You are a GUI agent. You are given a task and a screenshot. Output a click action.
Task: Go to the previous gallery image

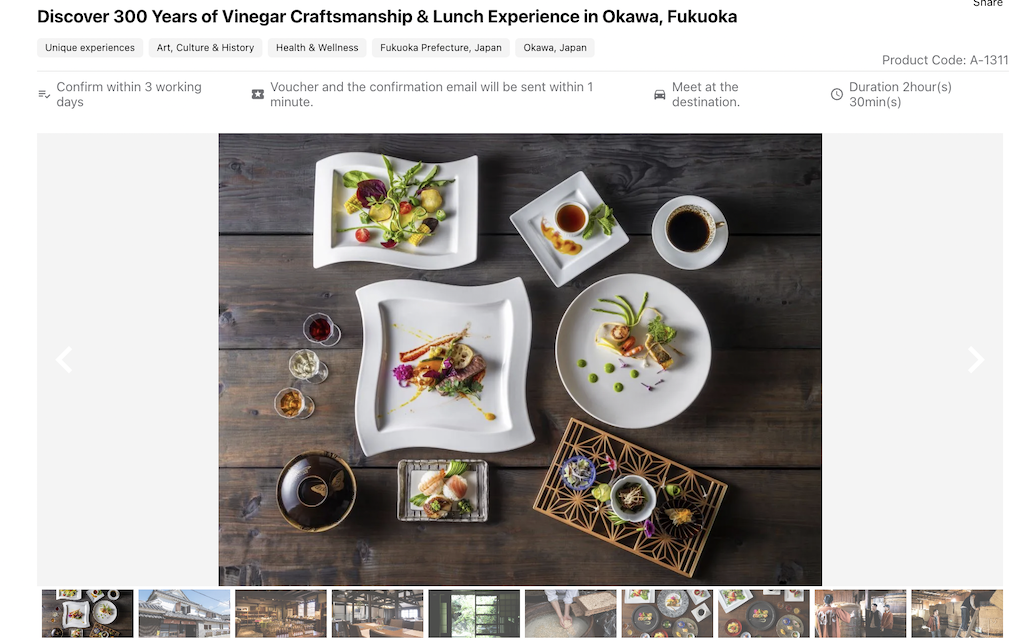[64, 360]
